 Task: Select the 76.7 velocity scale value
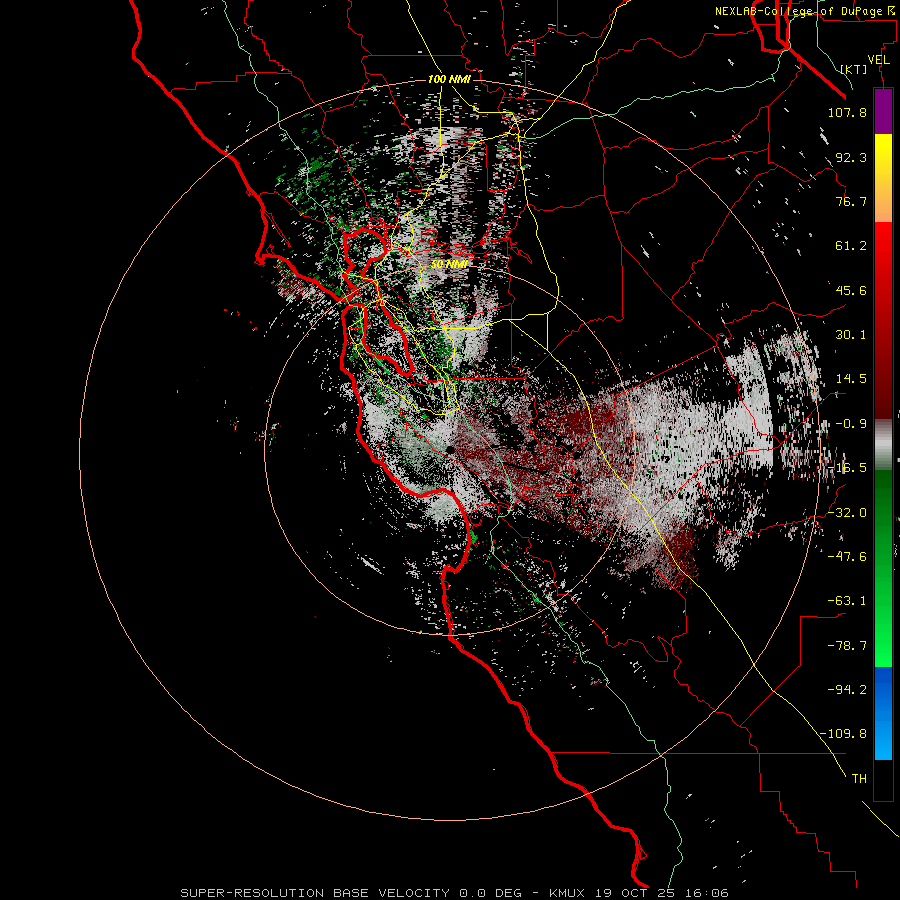click(851, 201)
